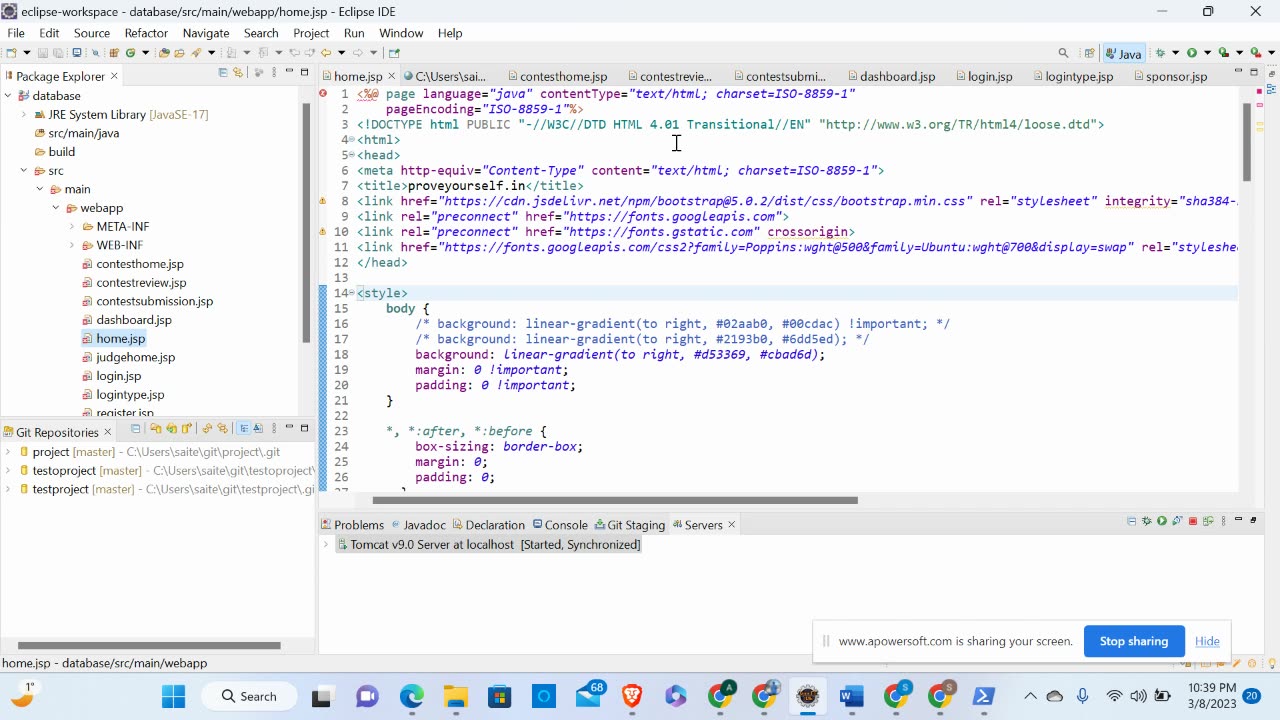Open the Project menu
1280x720 pixels.
(x=311, y=33)
